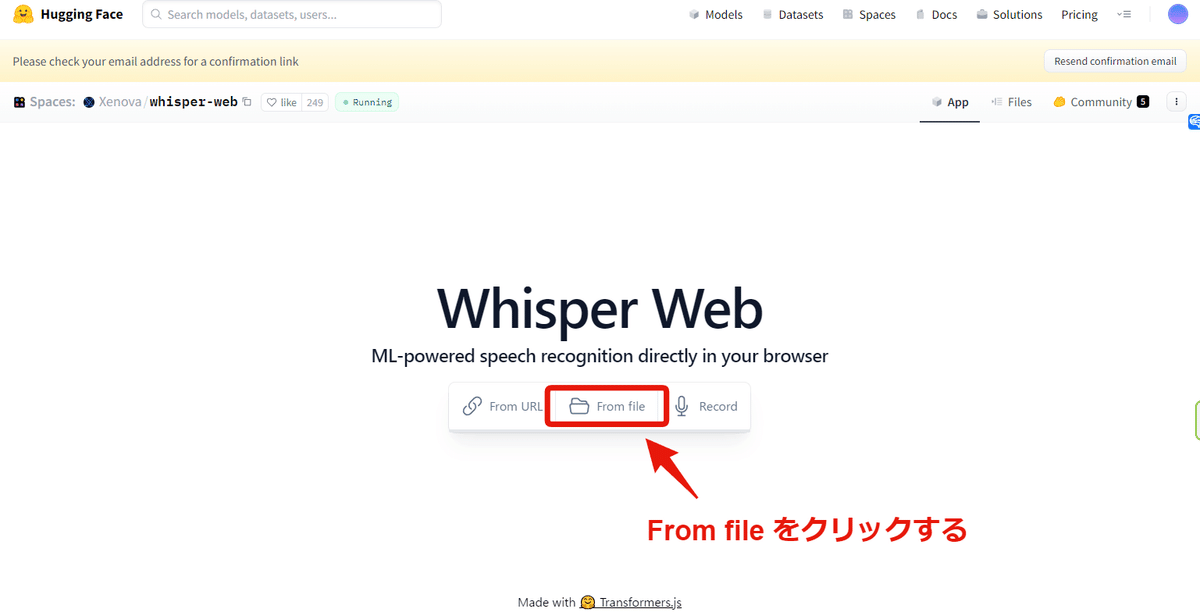Start recording with the Record microphone icon

tap(681, 406)
